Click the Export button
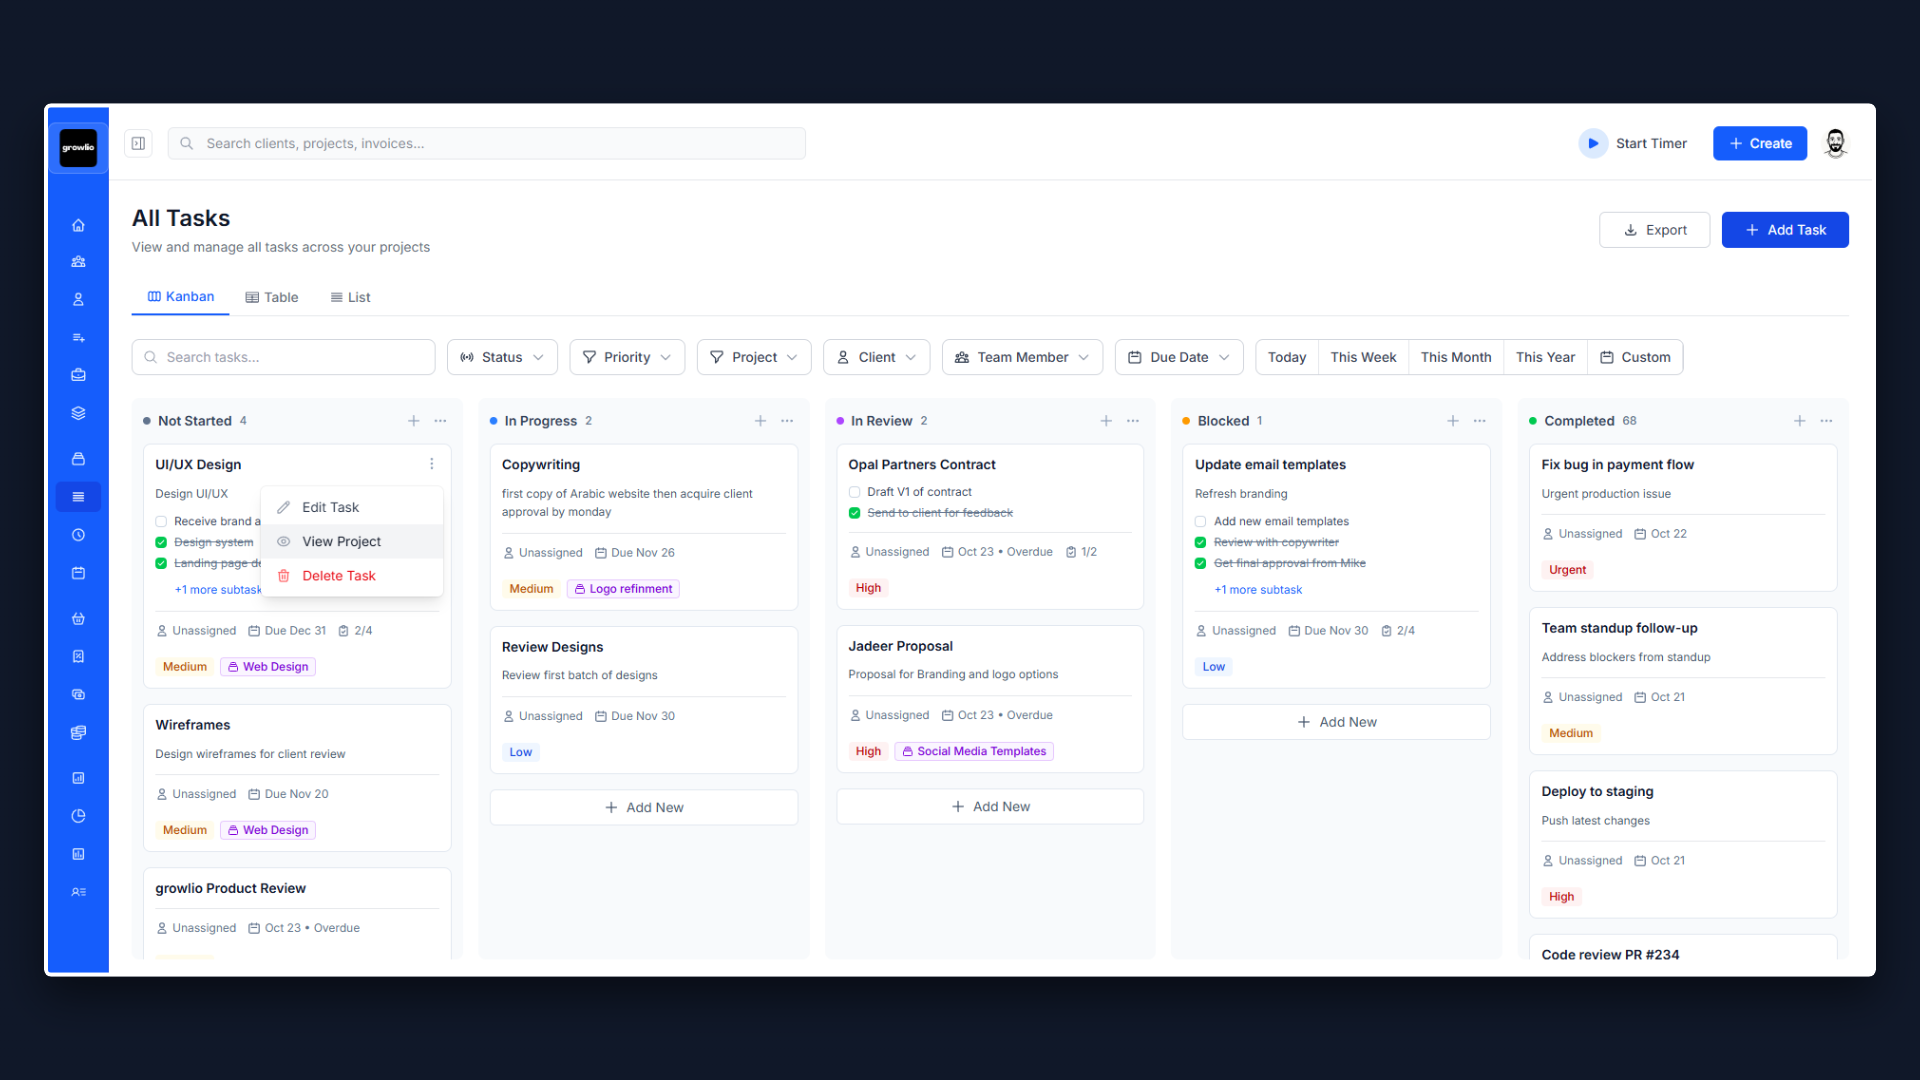This screenshot has height=1080, width=1920. pyautogui.click(x=1654, y=229)
